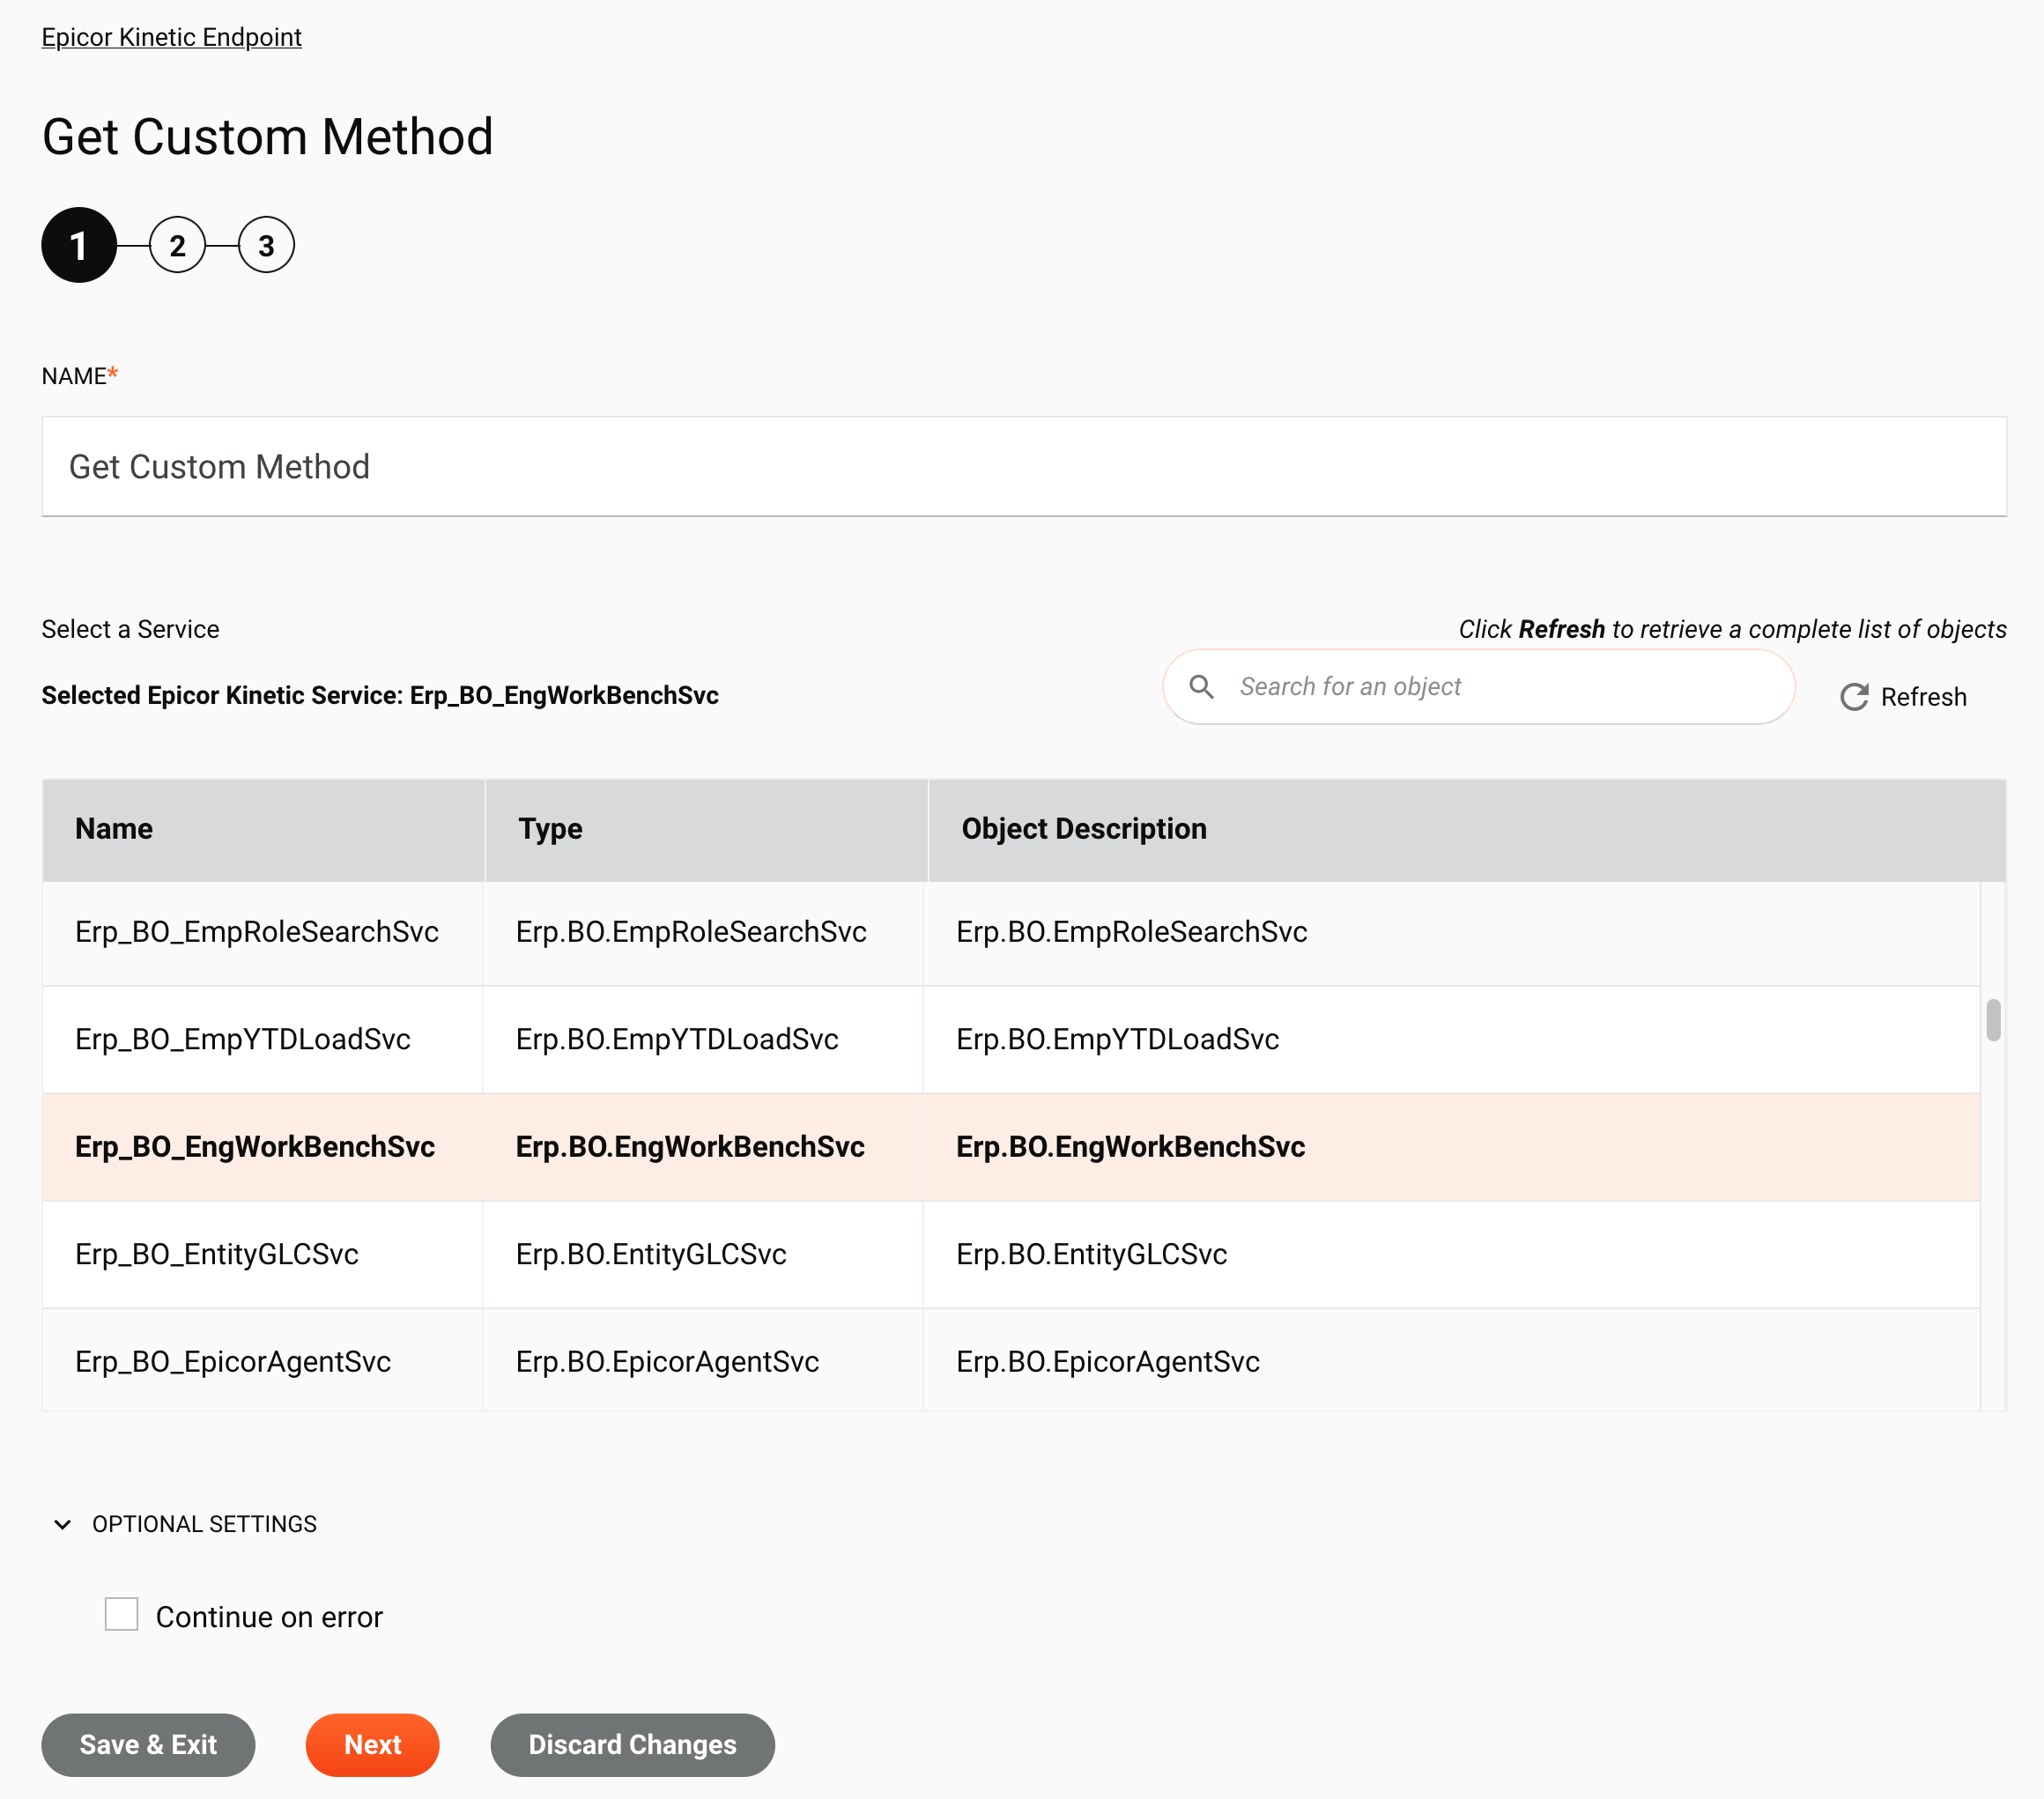Click the collapse chevron next to Optional Settings
Image resolution: width=2044 pixels, height=1799 pixels.
pyautogui.click(x=63, y=1524)
